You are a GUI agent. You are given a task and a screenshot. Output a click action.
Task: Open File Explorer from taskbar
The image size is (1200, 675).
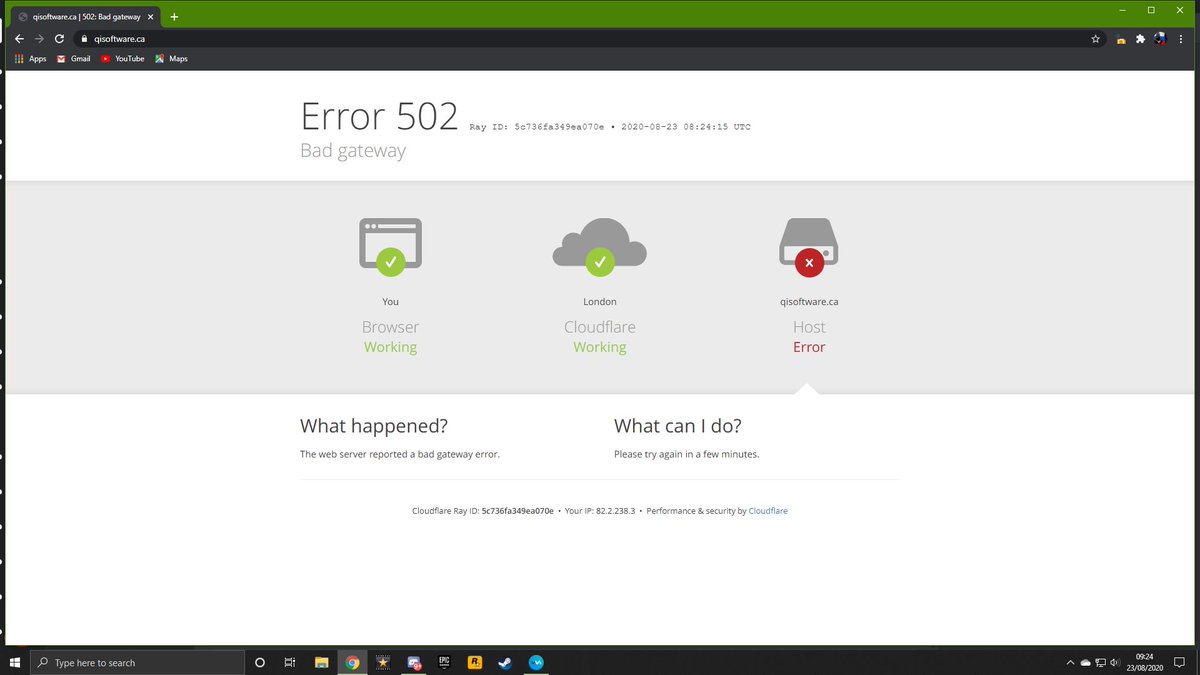coord(322,662)
